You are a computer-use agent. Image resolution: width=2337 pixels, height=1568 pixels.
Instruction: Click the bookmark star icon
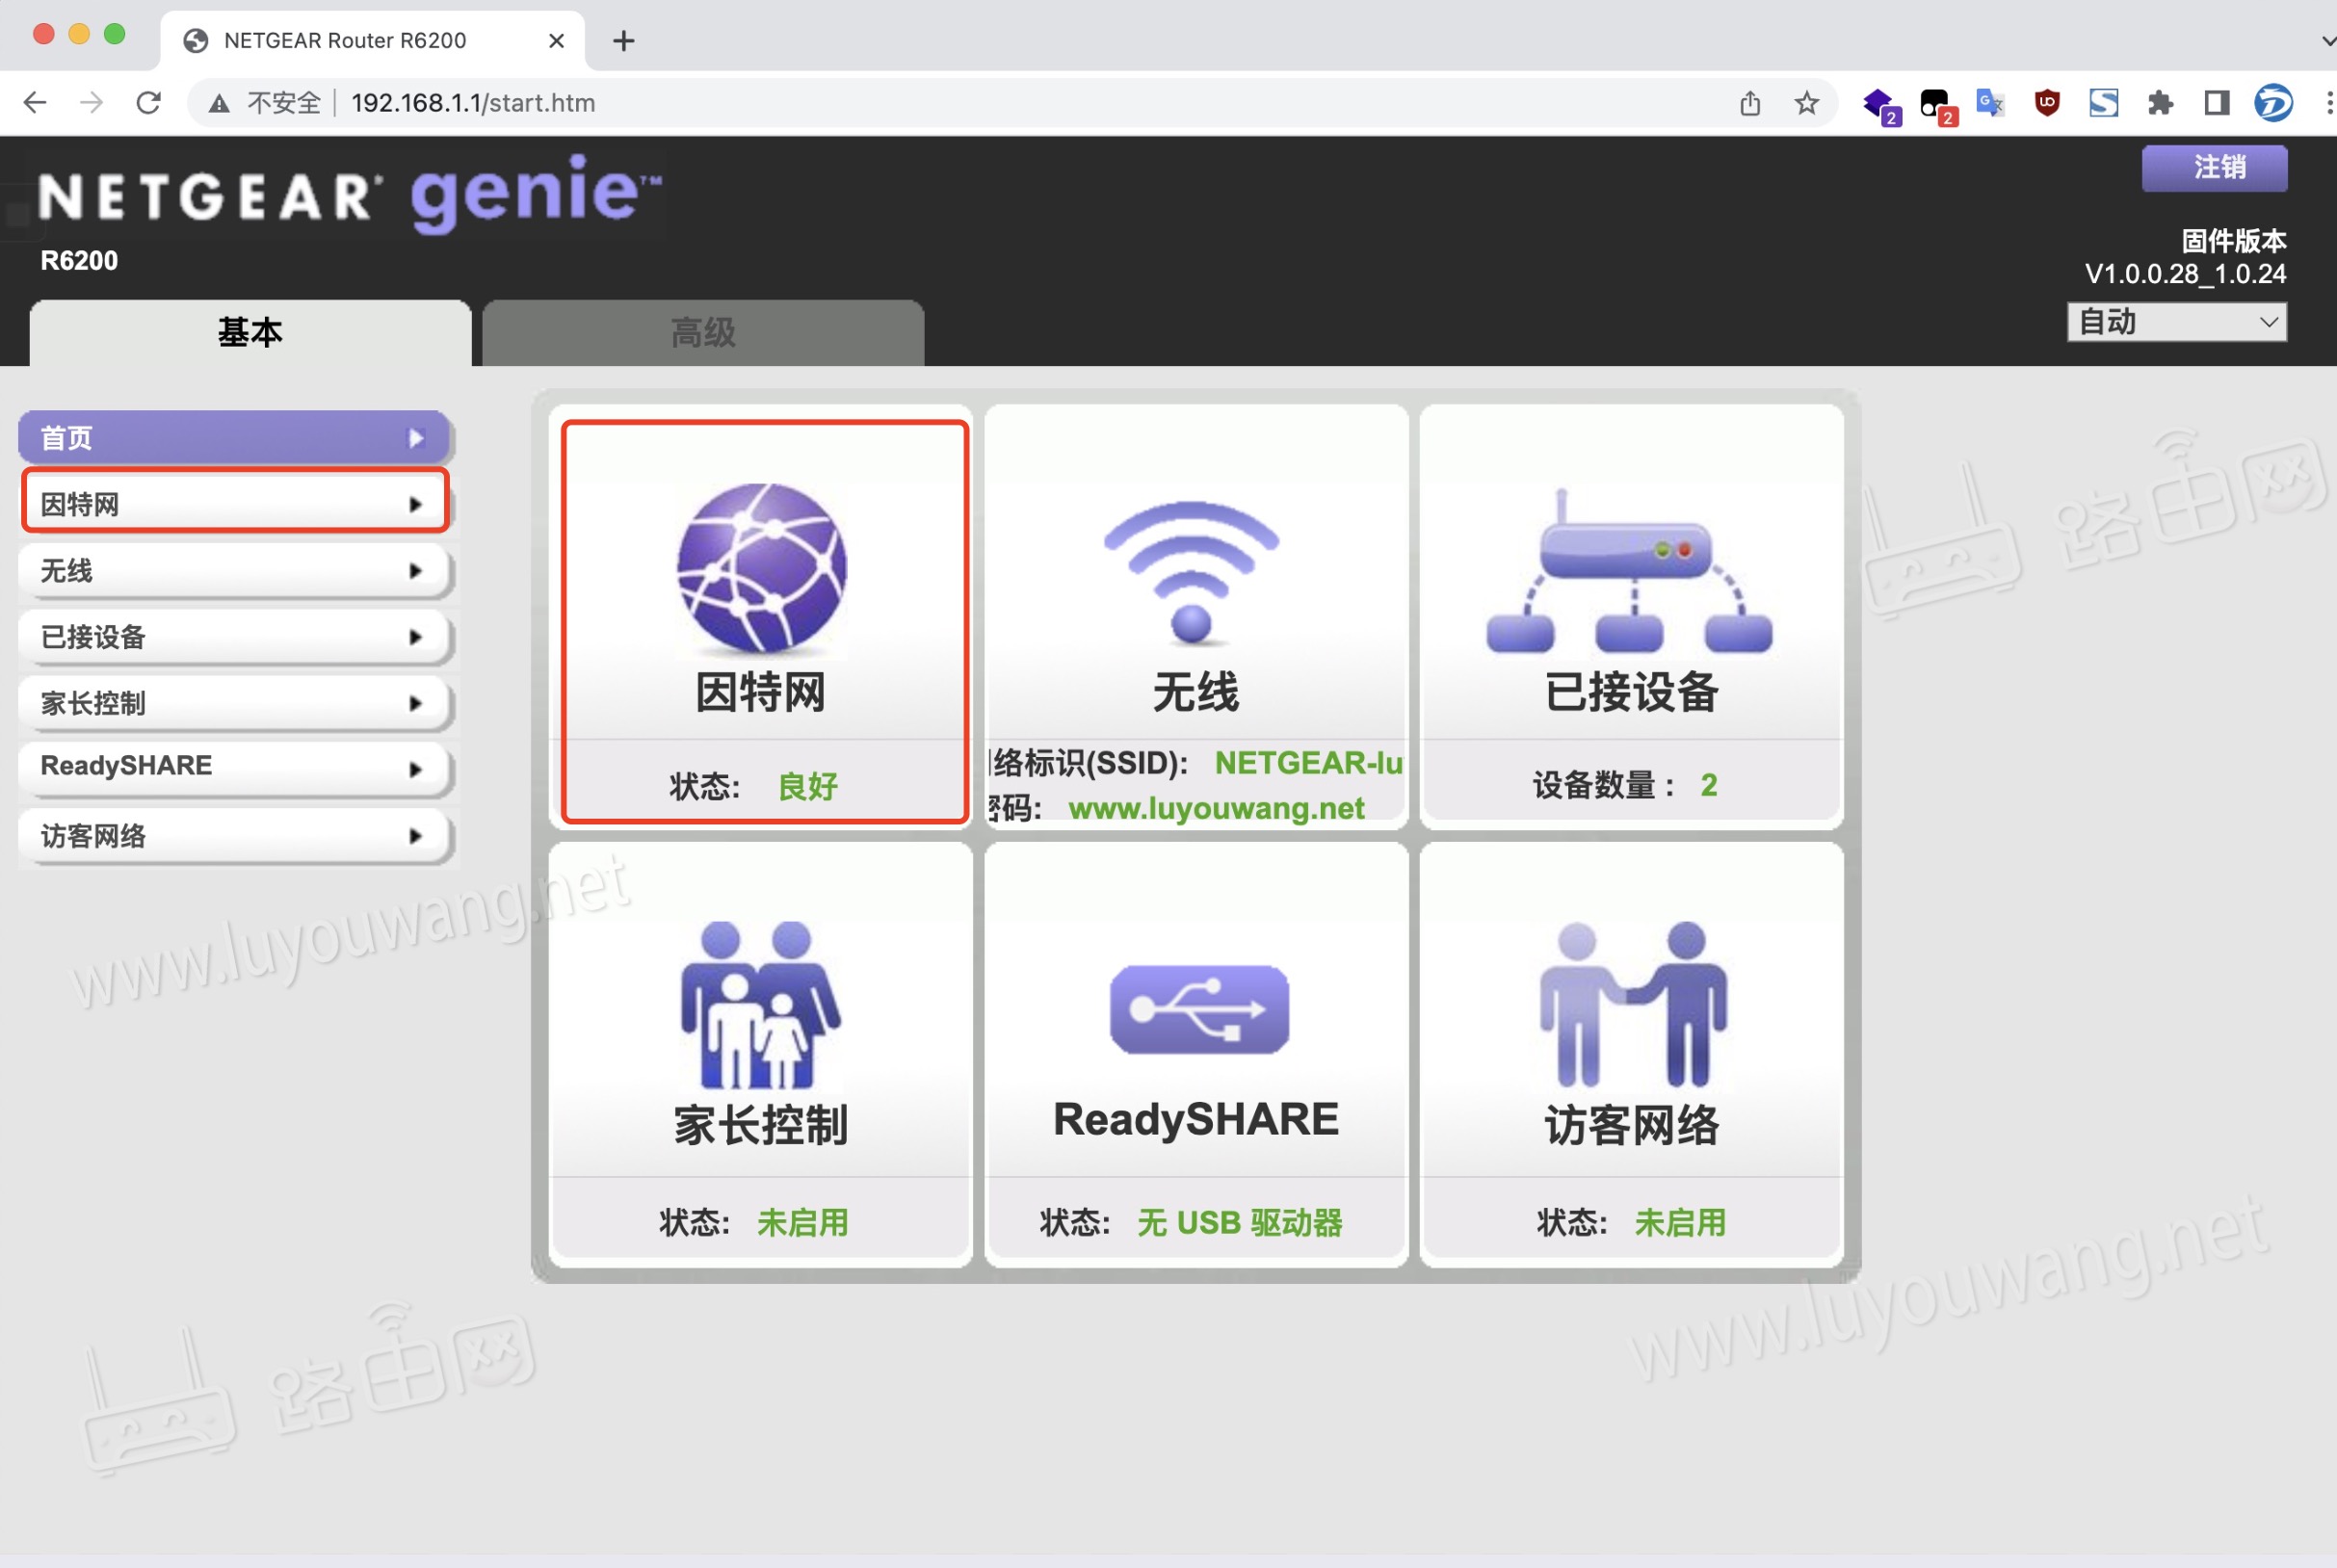coord(1806,102)
